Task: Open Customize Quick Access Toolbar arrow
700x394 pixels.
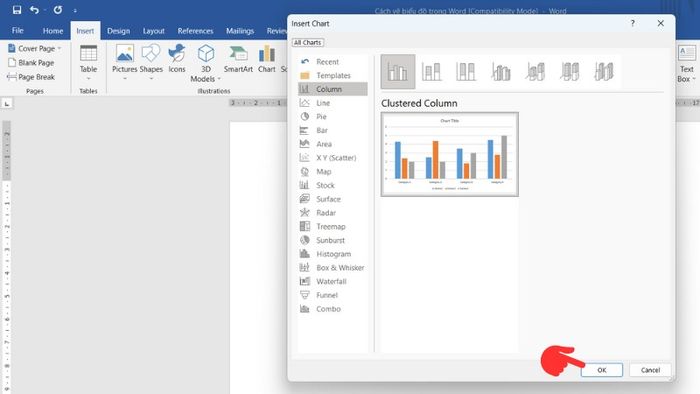Action: [x=75, y=10]
